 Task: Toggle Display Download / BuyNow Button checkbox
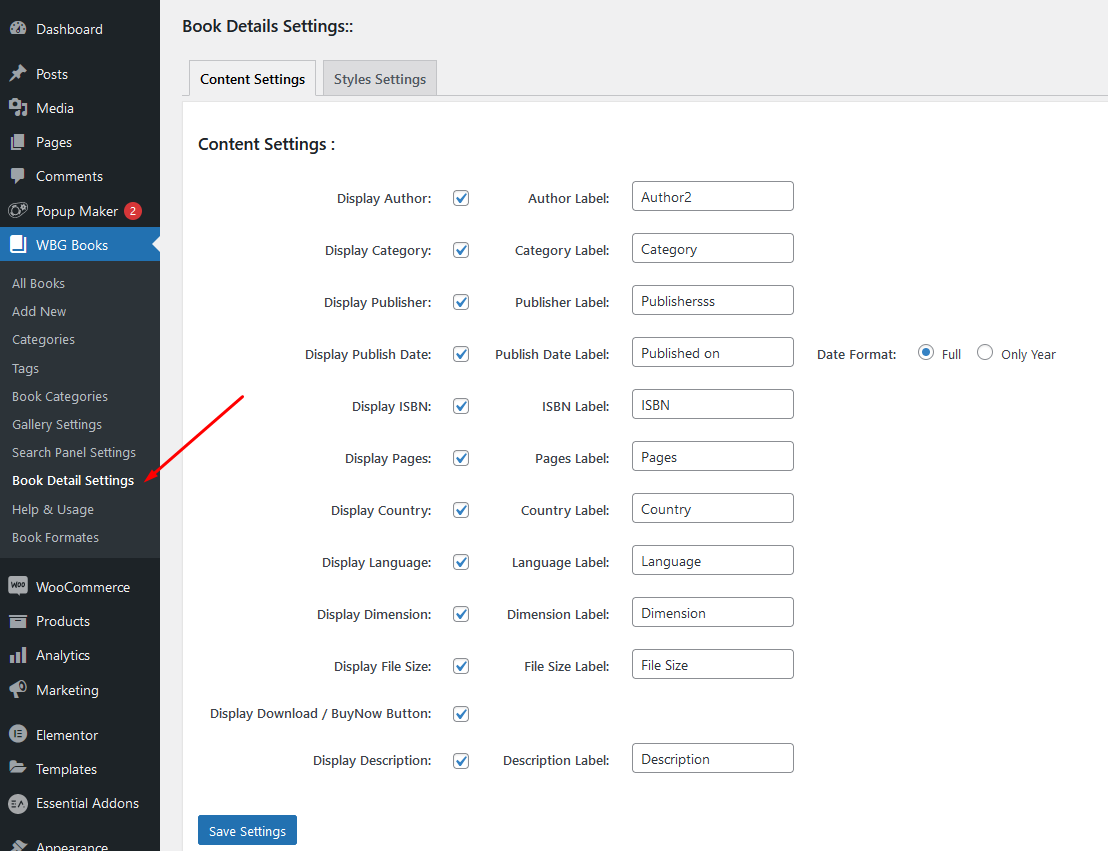461,713
